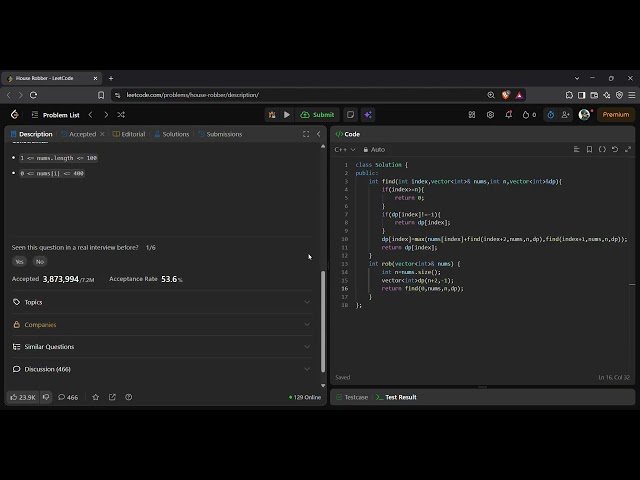Expand the code editor fullscreen
Viewport: 640px width, 480px height.
[628, 149]
